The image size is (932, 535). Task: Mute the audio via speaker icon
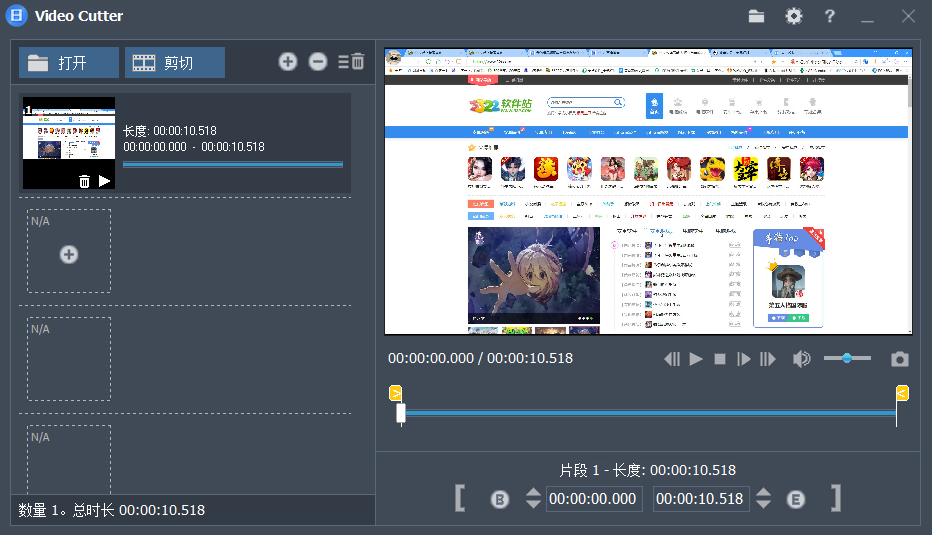point(801,358)
